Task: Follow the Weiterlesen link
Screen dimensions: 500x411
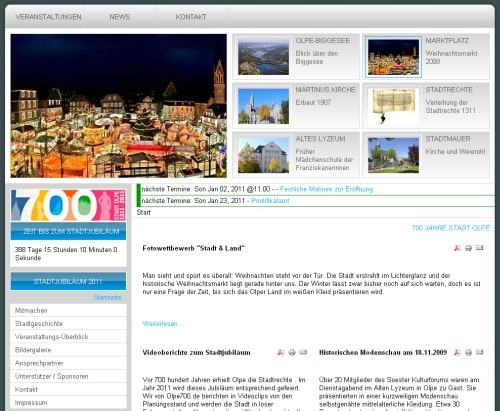Action: pos(162,324)
